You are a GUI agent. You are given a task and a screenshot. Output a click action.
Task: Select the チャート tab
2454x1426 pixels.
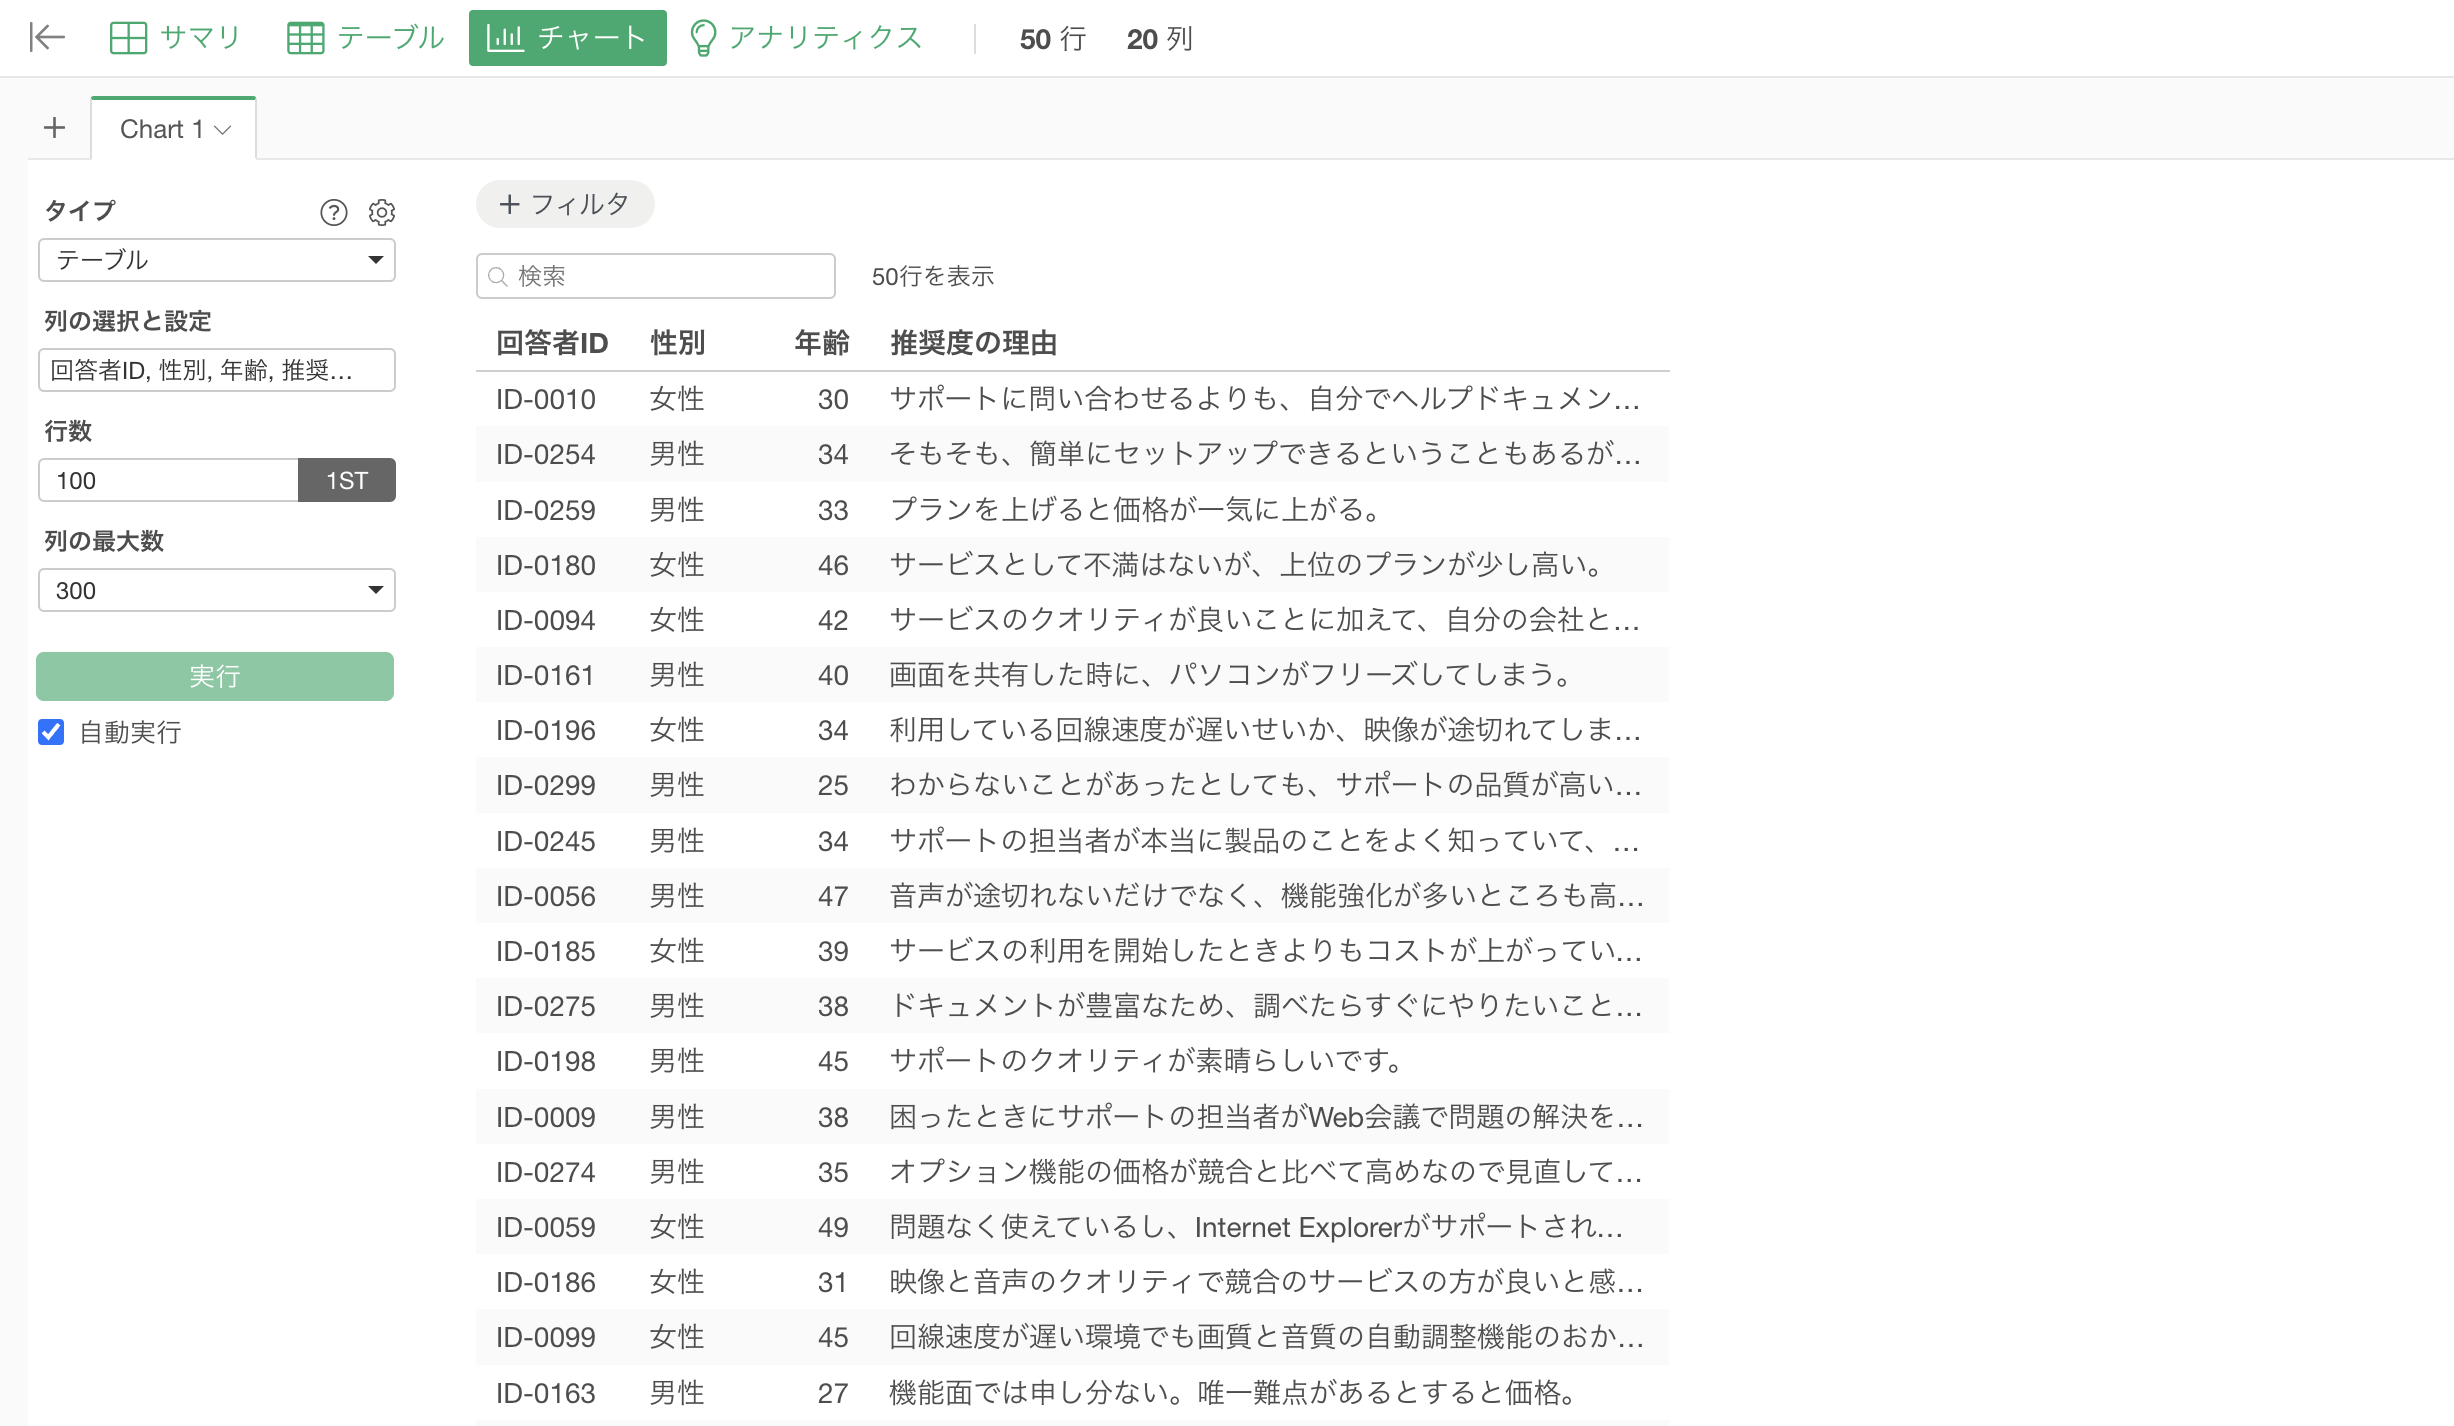pos(567,38)
